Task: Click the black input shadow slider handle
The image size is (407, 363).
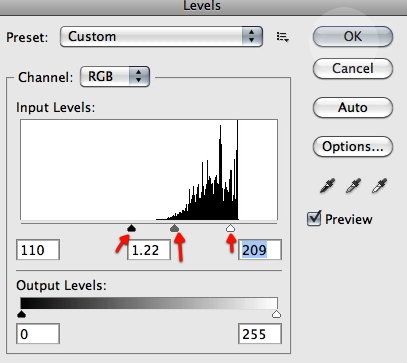Action: pos(131,228)
